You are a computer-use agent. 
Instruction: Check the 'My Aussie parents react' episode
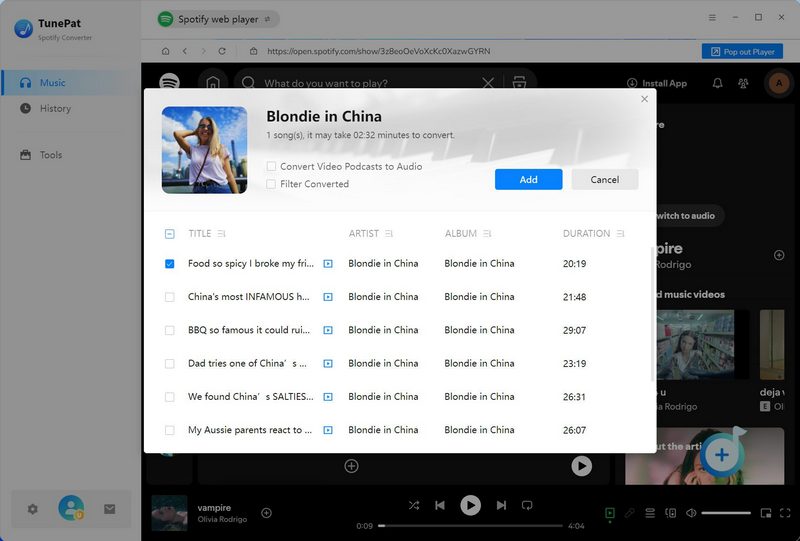(x=170, y=430)
